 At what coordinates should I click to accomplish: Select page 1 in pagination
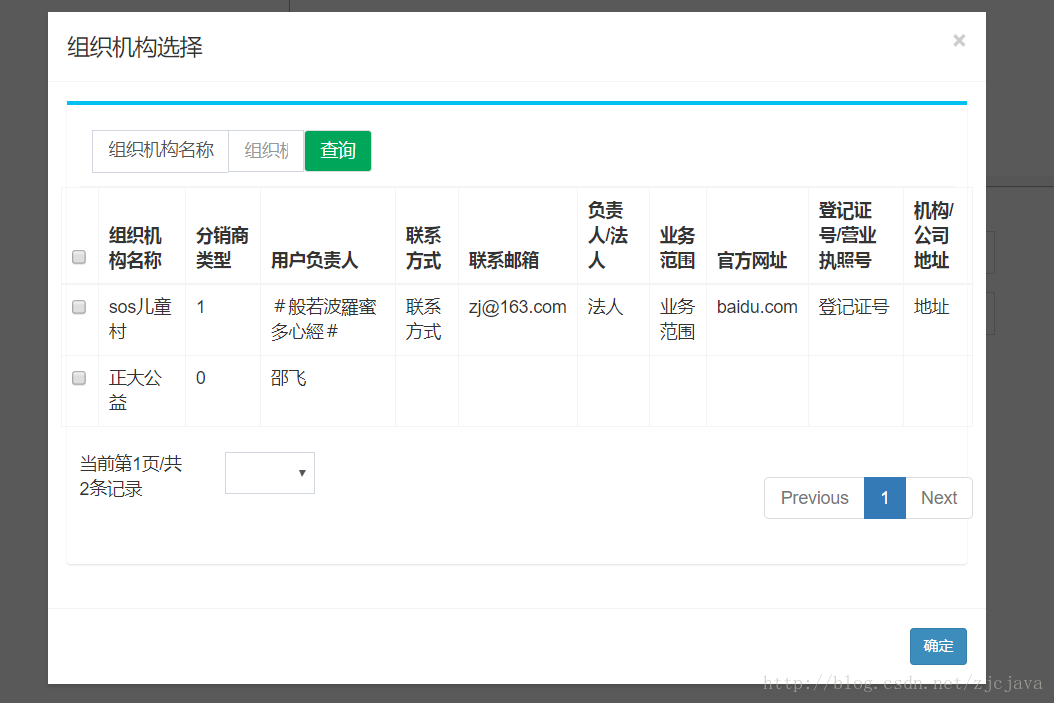(x=885, y=498)
